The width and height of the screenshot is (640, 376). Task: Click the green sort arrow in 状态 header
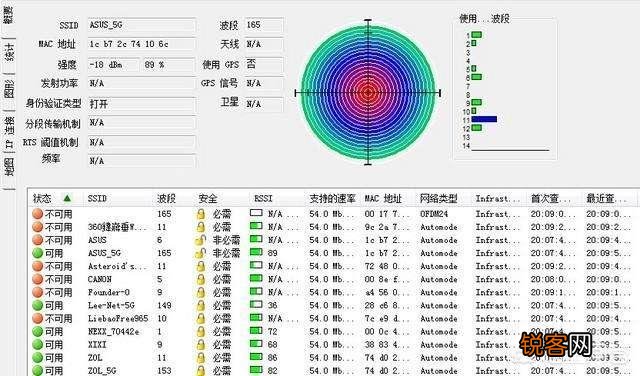coord(67,198)
